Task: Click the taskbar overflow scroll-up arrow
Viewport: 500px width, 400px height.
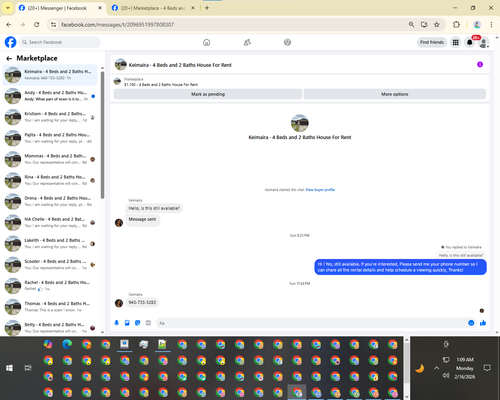Action: click(407, 340)
